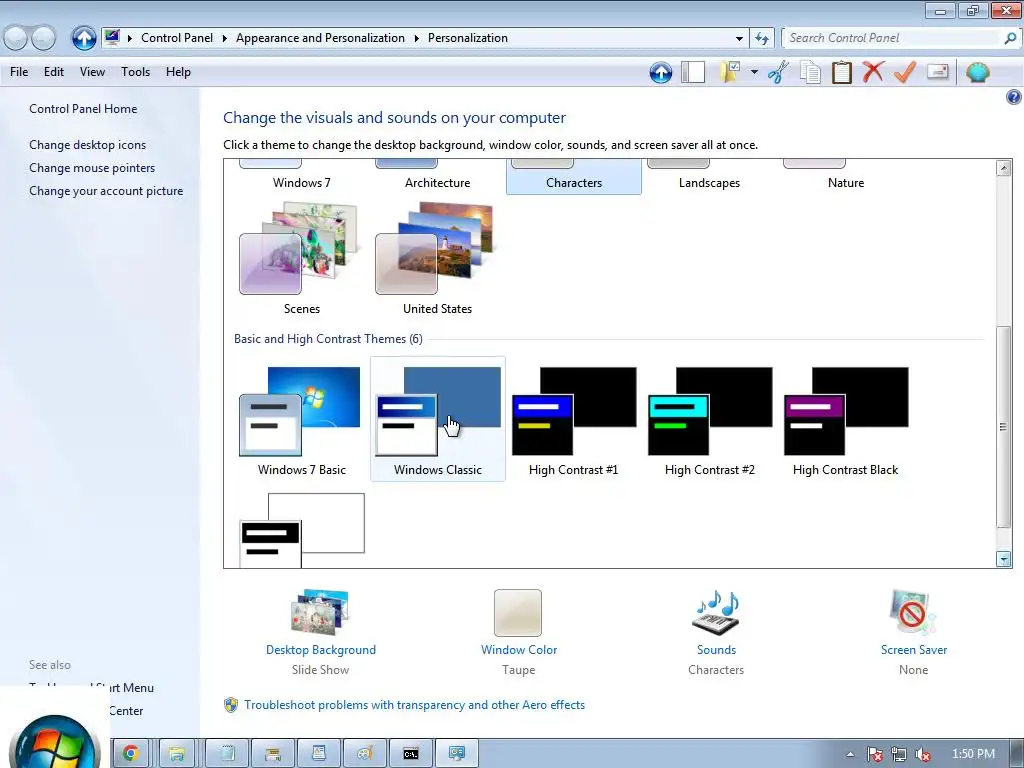Viewport: 1024px width, 768px height.
Task: Click the theme list scroll down arrow
Action: 1004,559
